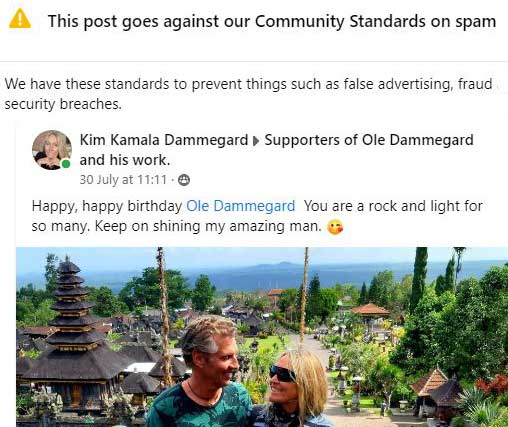
Task: Click the arrow between author and group
Action: pos(256,141)
